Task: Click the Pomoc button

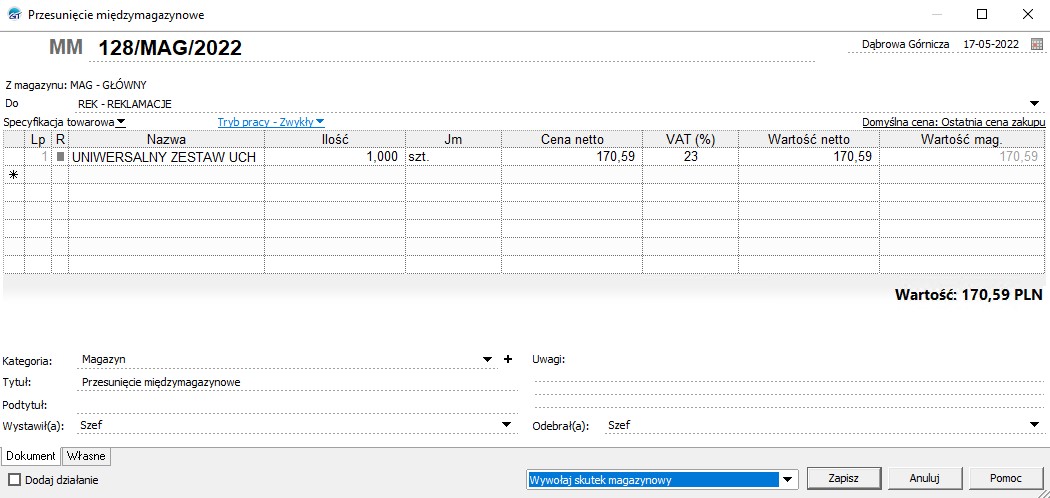Action: click(x=1005, y=478)
